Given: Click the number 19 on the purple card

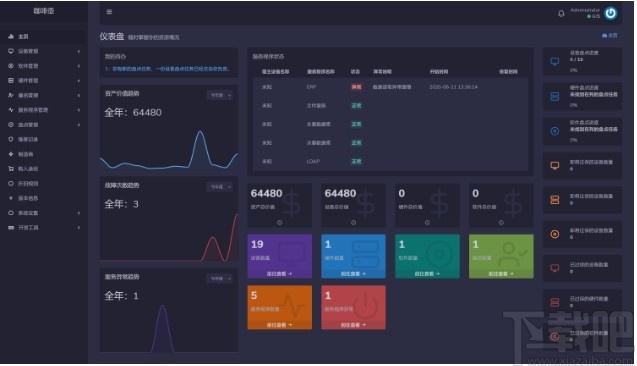Looking at the screenshot, I should click(x=257, y=244).
